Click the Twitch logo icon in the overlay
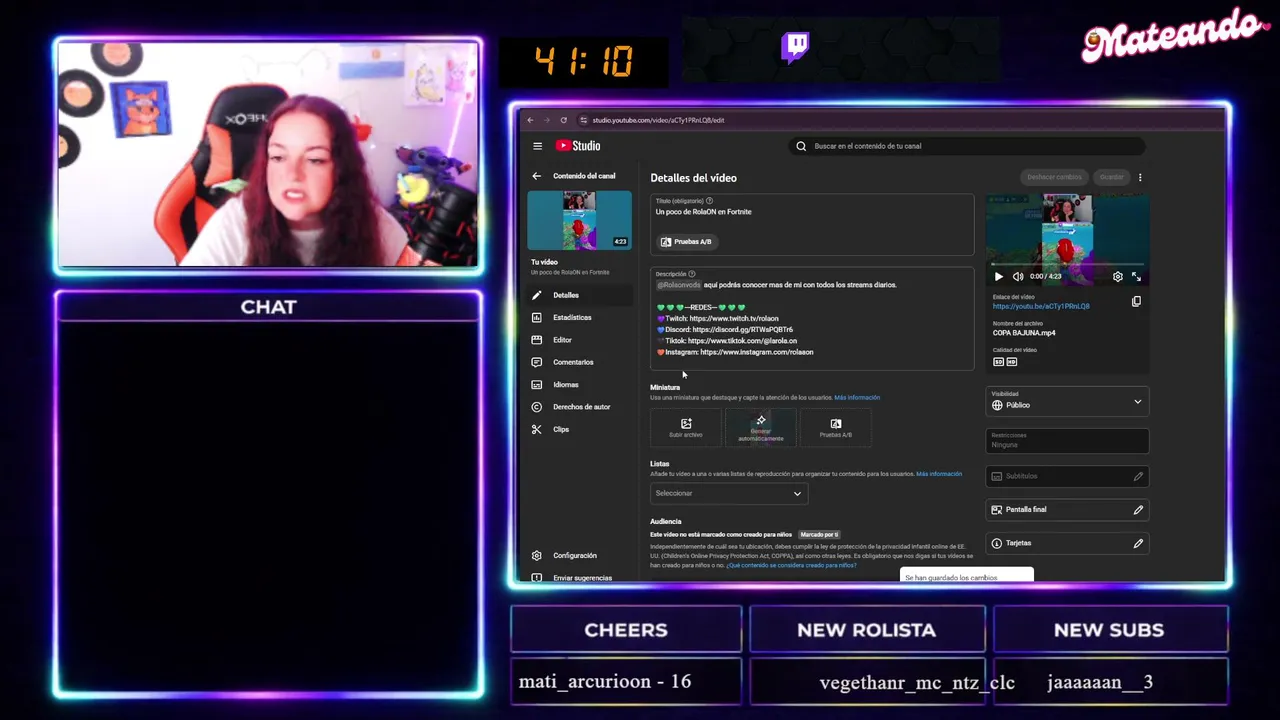This screenshot has width=1280, height=720. click(x=795, y=47)
